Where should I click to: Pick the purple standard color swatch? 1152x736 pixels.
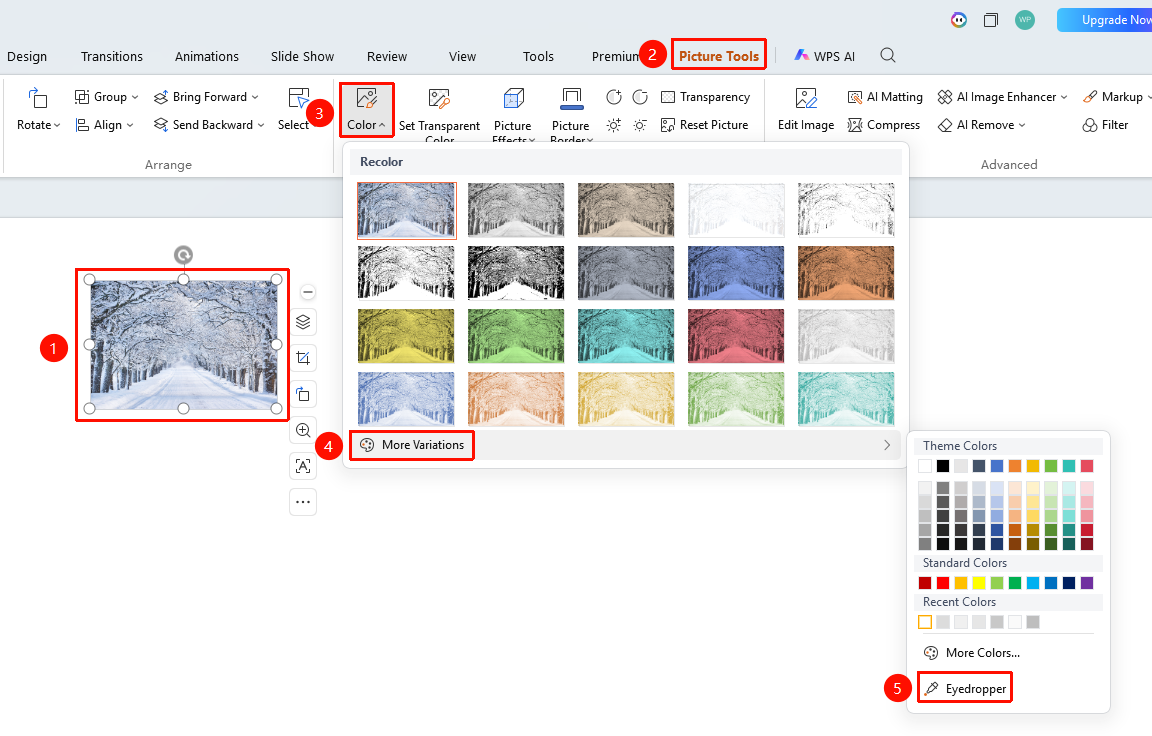[x=1087, y=583]
